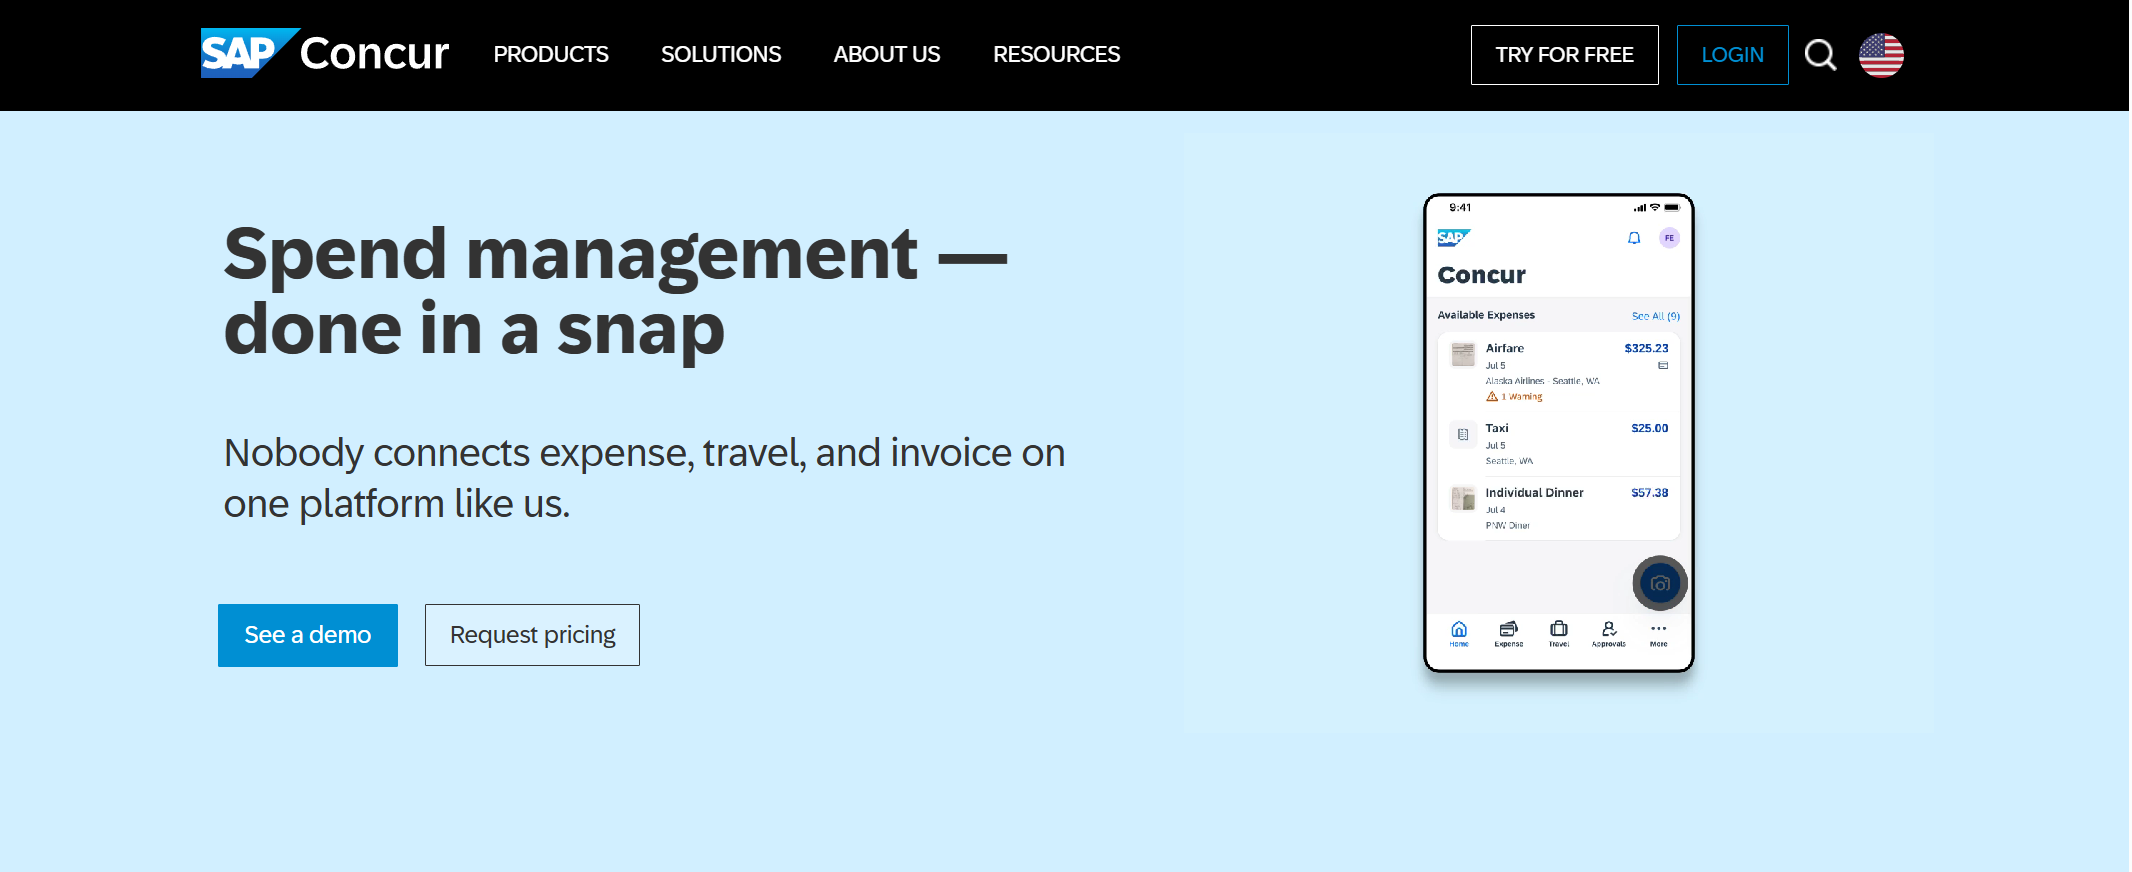2132x872 pixels.
Task: Click the See a demo button
Action: (x=308, y=635)
